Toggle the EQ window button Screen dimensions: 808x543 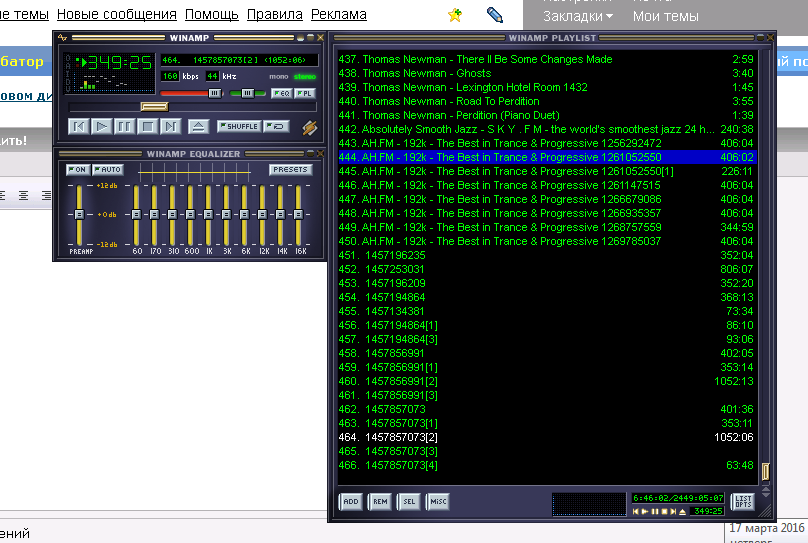tap(282, 93)
